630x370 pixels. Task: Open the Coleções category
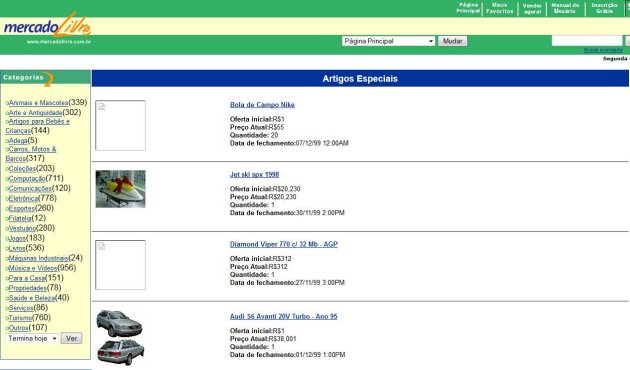pyautogui.click(x=22, y=169)
